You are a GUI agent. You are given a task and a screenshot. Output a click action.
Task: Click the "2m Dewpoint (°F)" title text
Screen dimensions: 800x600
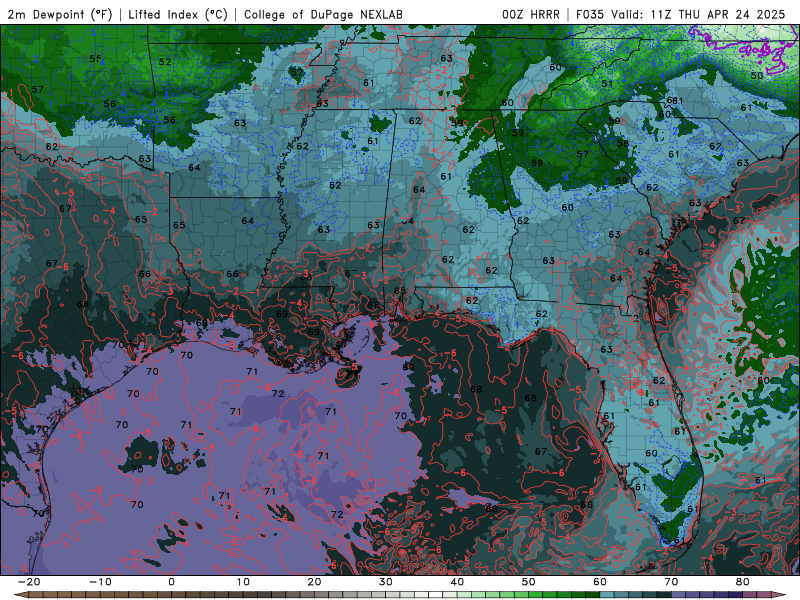[x=60, y=14]
